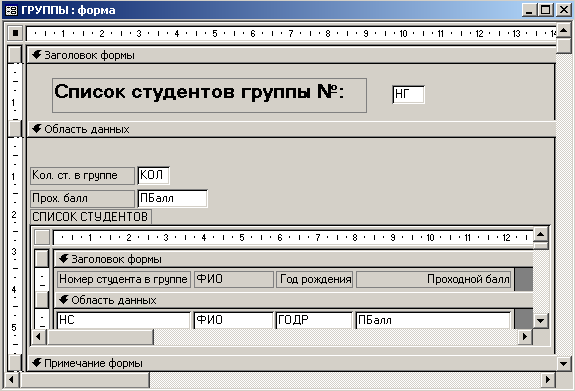
Task: Click the form icon in the title bar
Action: pyautogui.click(x=11, y=10)
